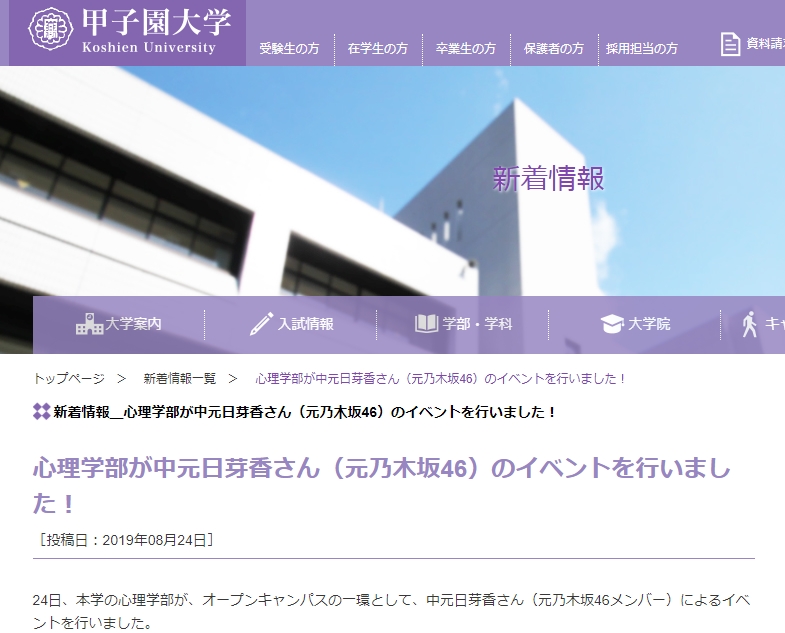Screen dimensions: 785x633
Task: Go to 学部・学科 section
Action: click(x=477, y=324)
